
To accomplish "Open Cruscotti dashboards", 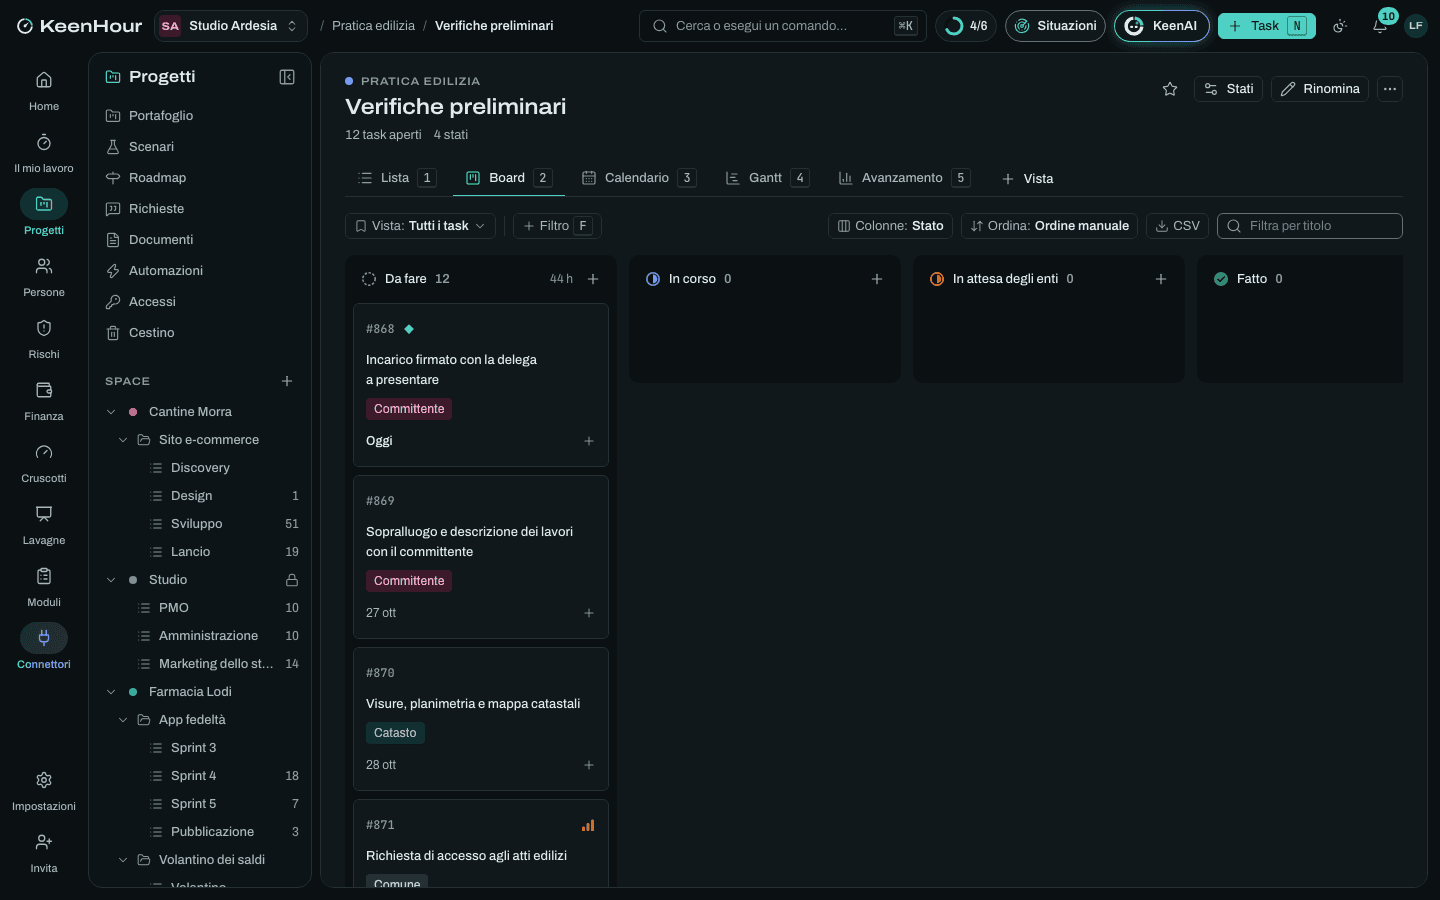I will pos(44,462).
